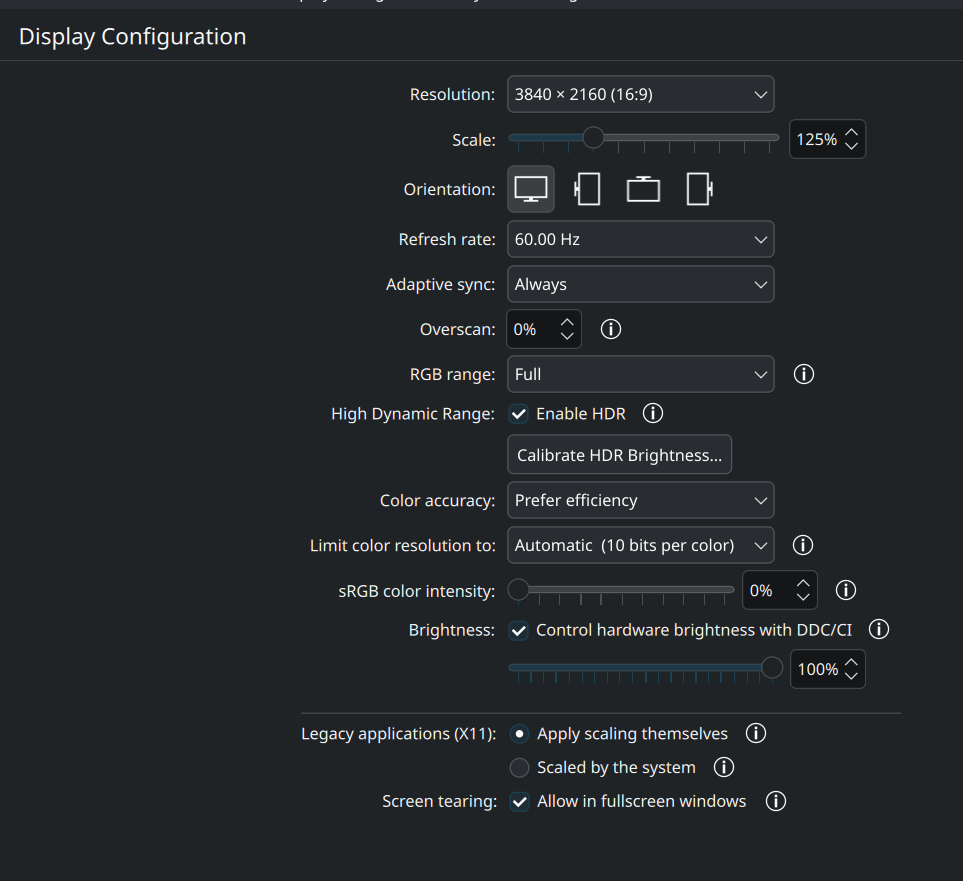
Task: Select Apply scaling themselves radio option
Action: click(519, 734)
